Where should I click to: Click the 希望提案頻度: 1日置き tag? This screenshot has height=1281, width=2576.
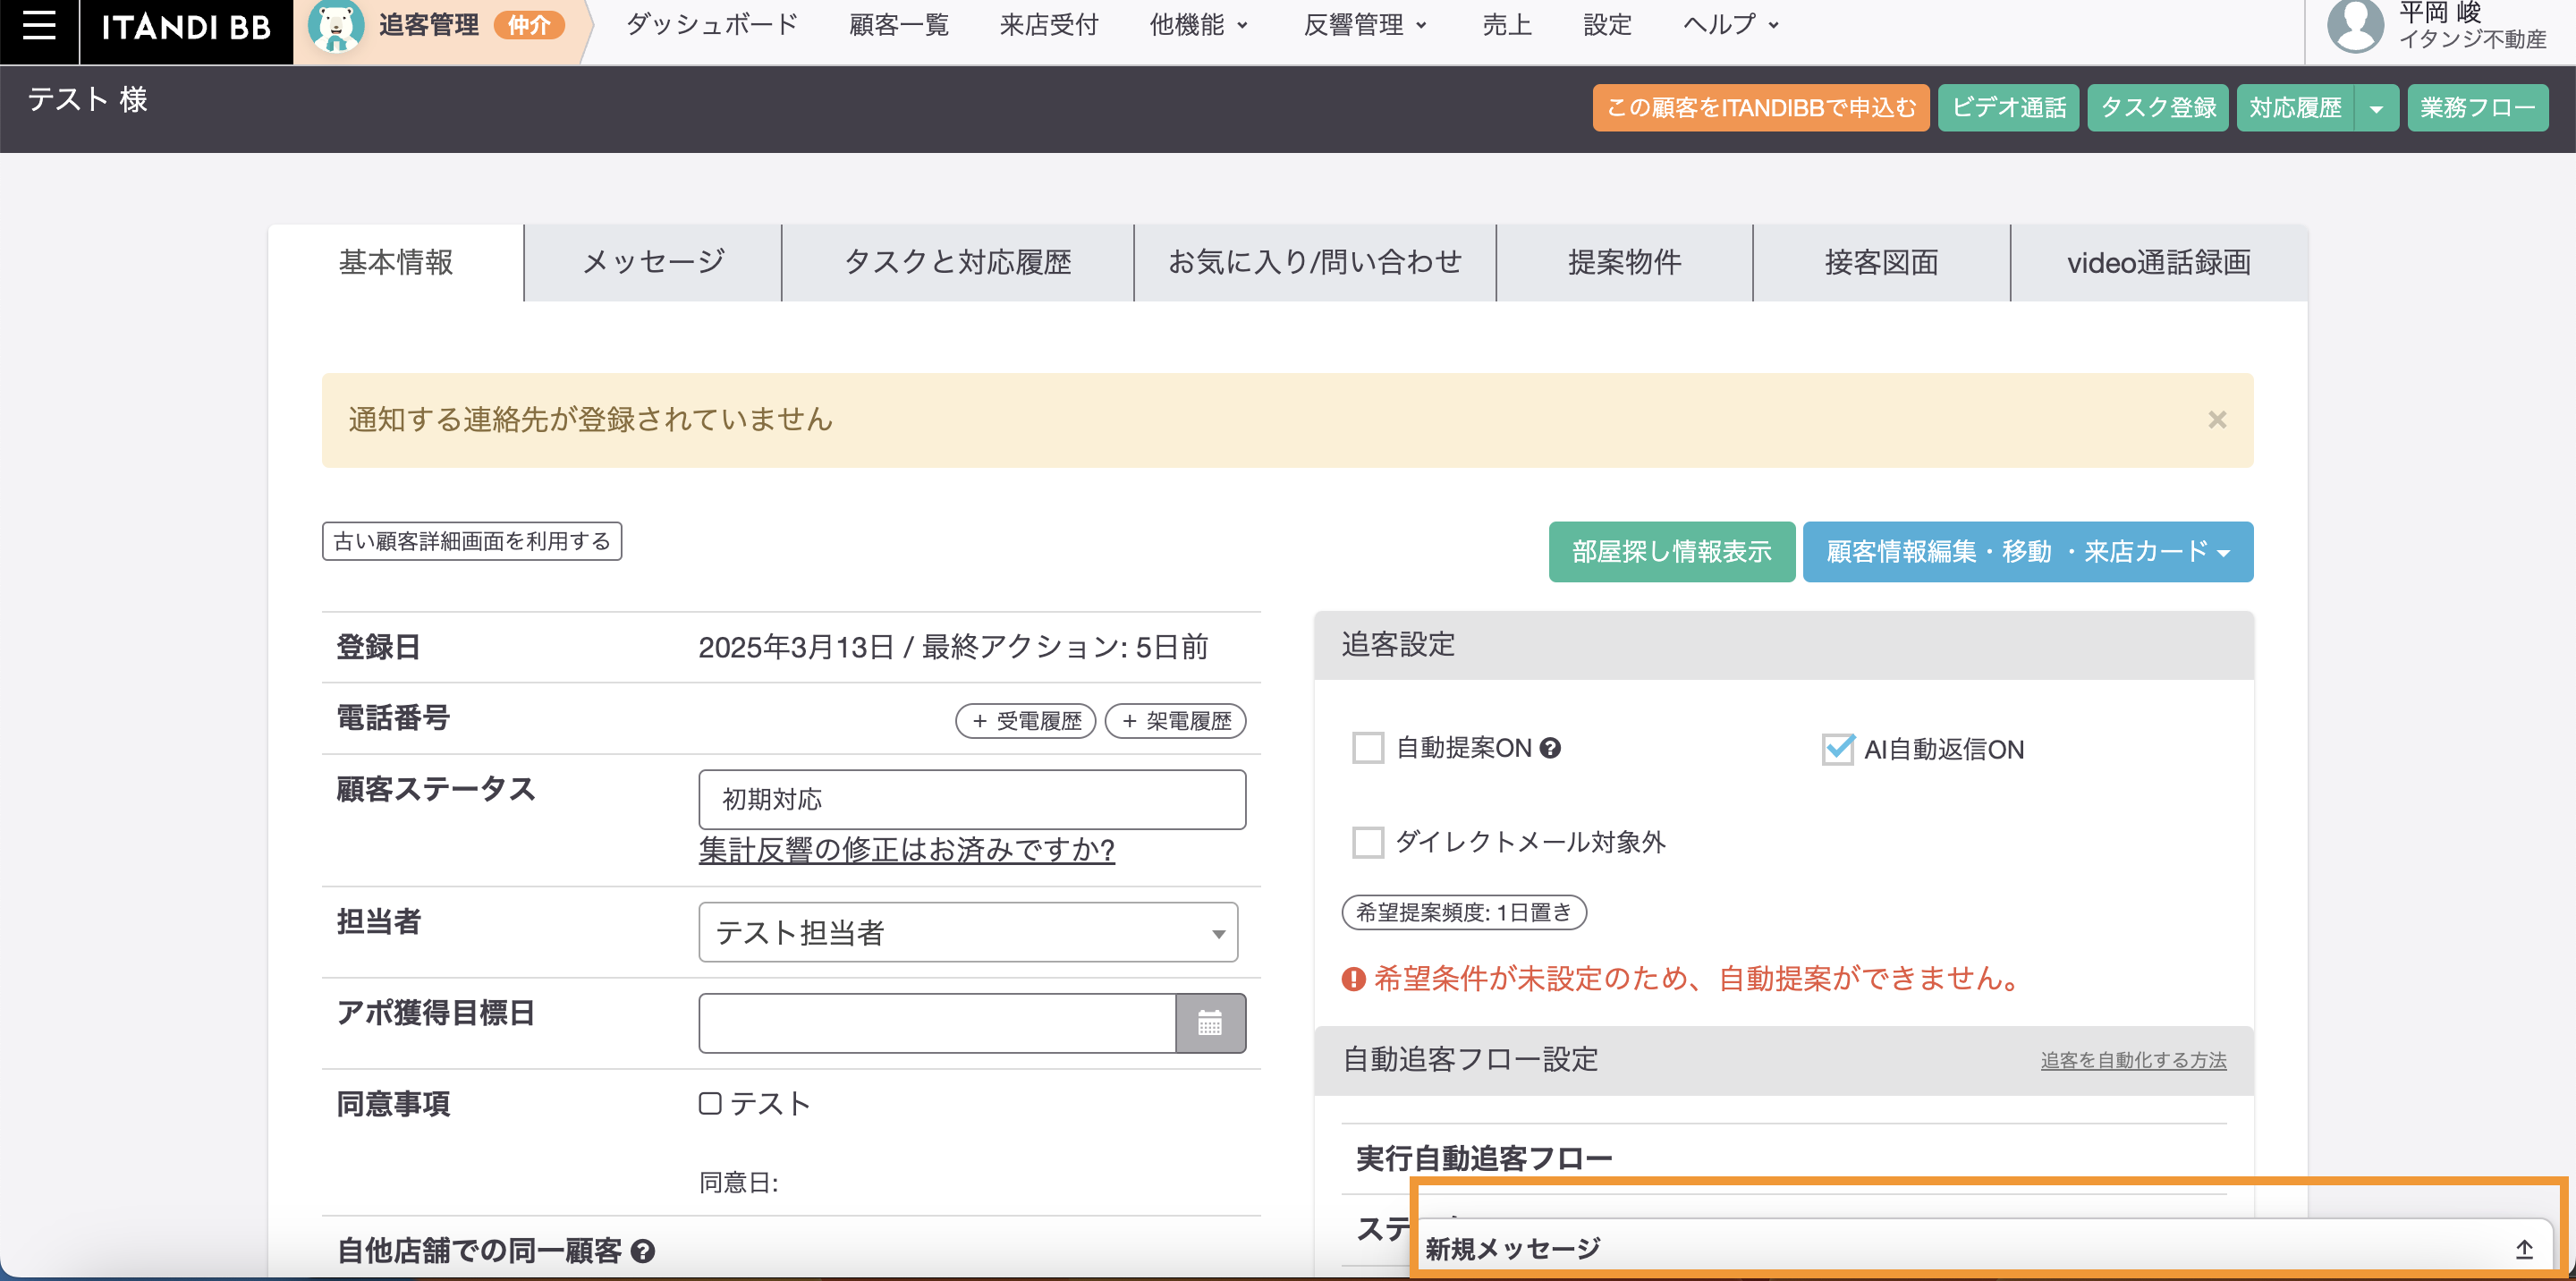[x=1464, y=912]
